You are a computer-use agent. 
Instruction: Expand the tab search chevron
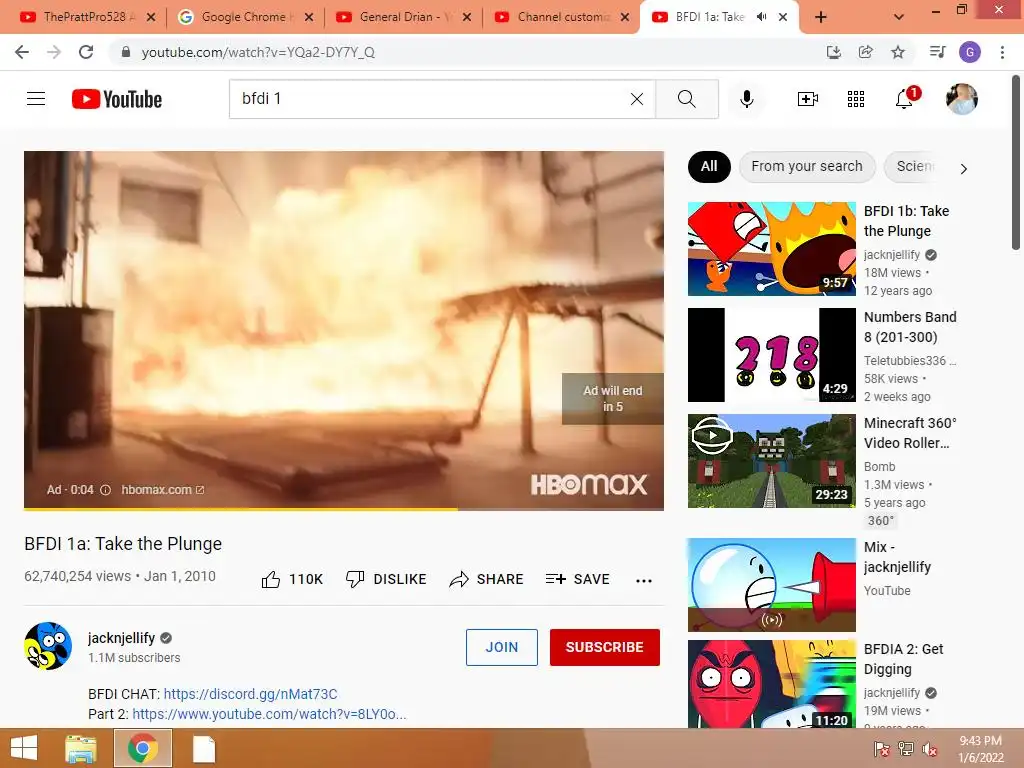pyautogui.click(x=899, y=17)
